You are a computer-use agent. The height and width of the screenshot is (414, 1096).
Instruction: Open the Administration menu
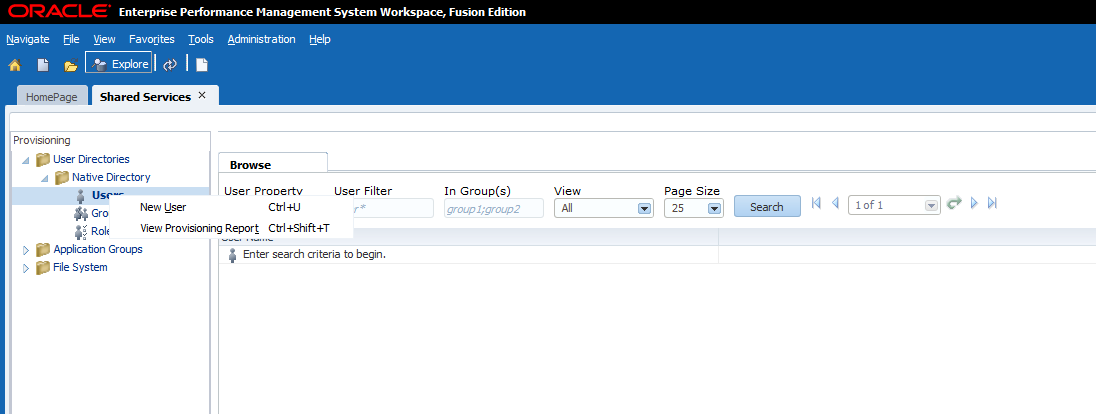(261, 39)
